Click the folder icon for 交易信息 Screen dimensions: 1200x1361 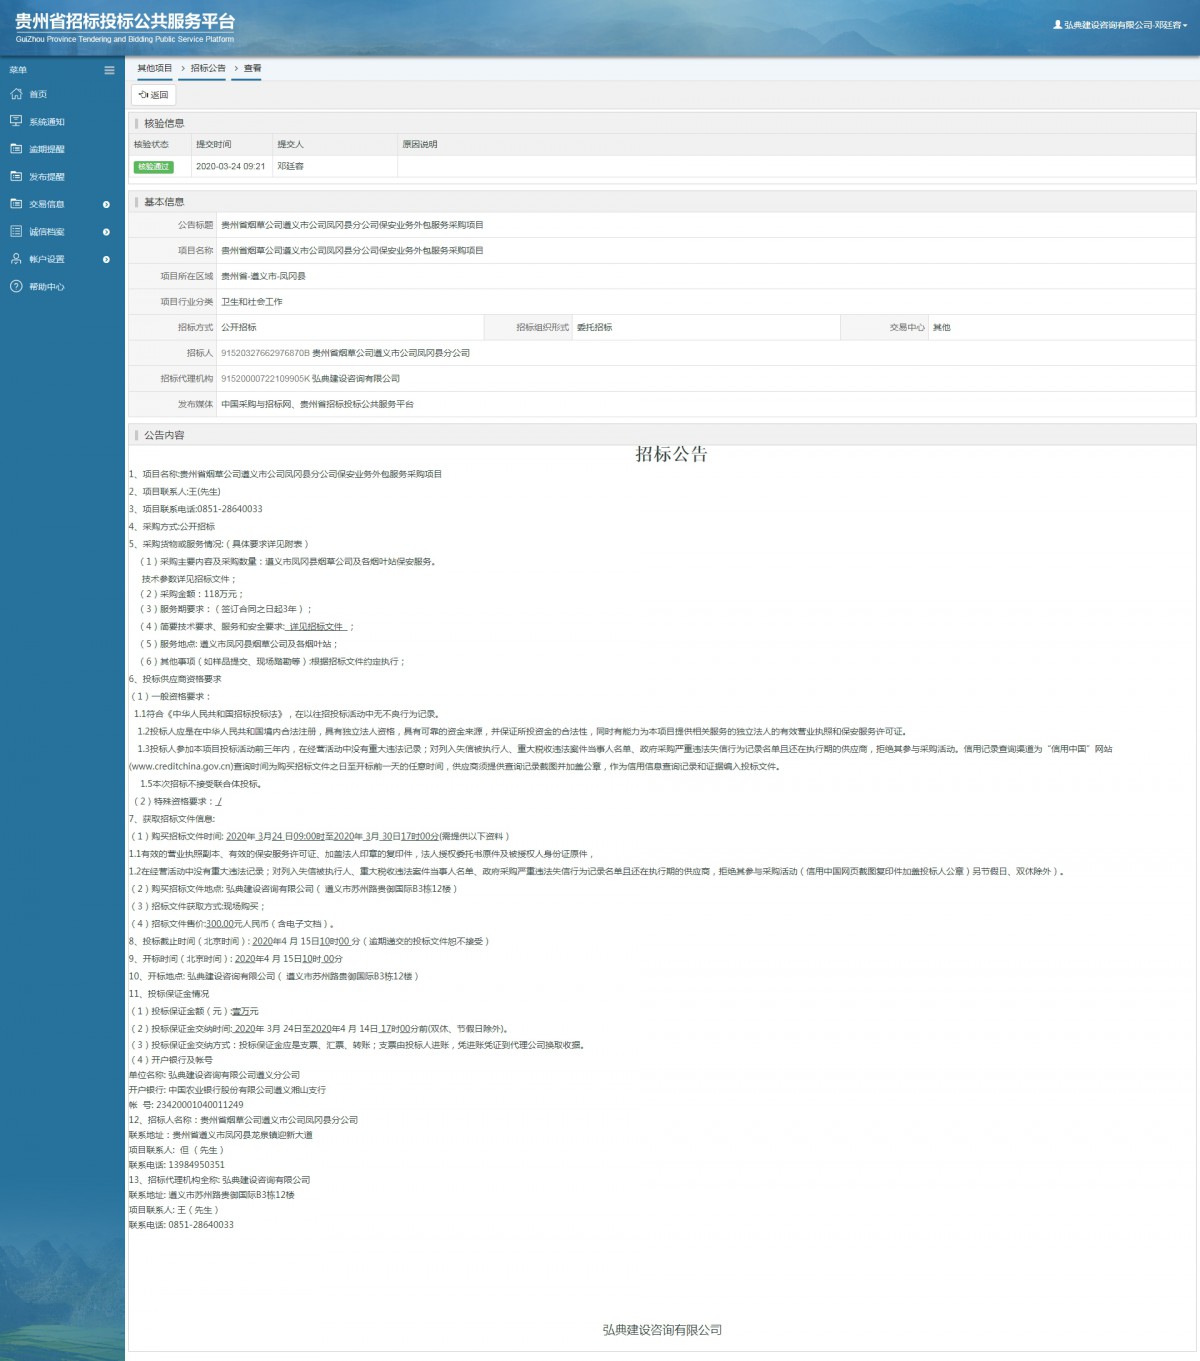tap(16, 204)
